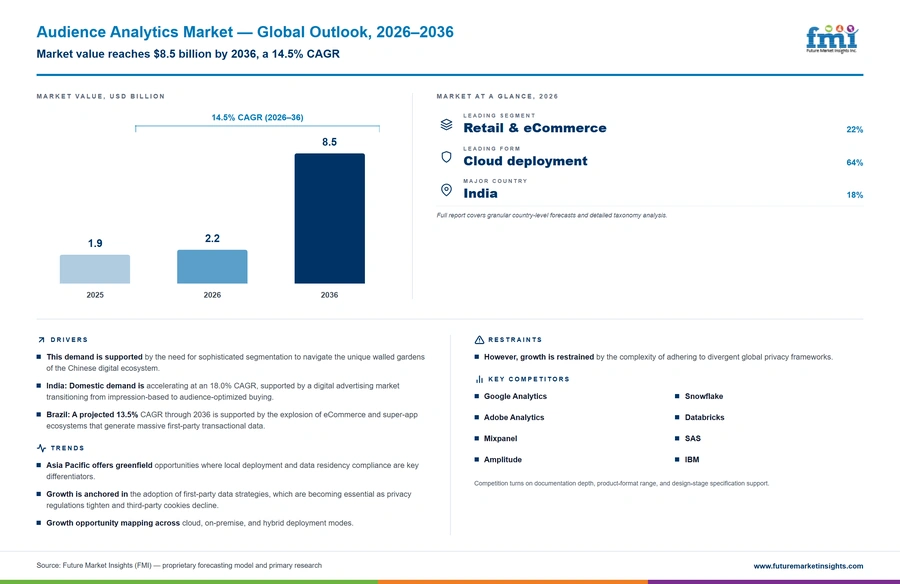Image resolution: width=900 pixels, height=584 pixels.
Task: Click the 8.5 value above the 2036 bar
Action: (x=329, y=142)
